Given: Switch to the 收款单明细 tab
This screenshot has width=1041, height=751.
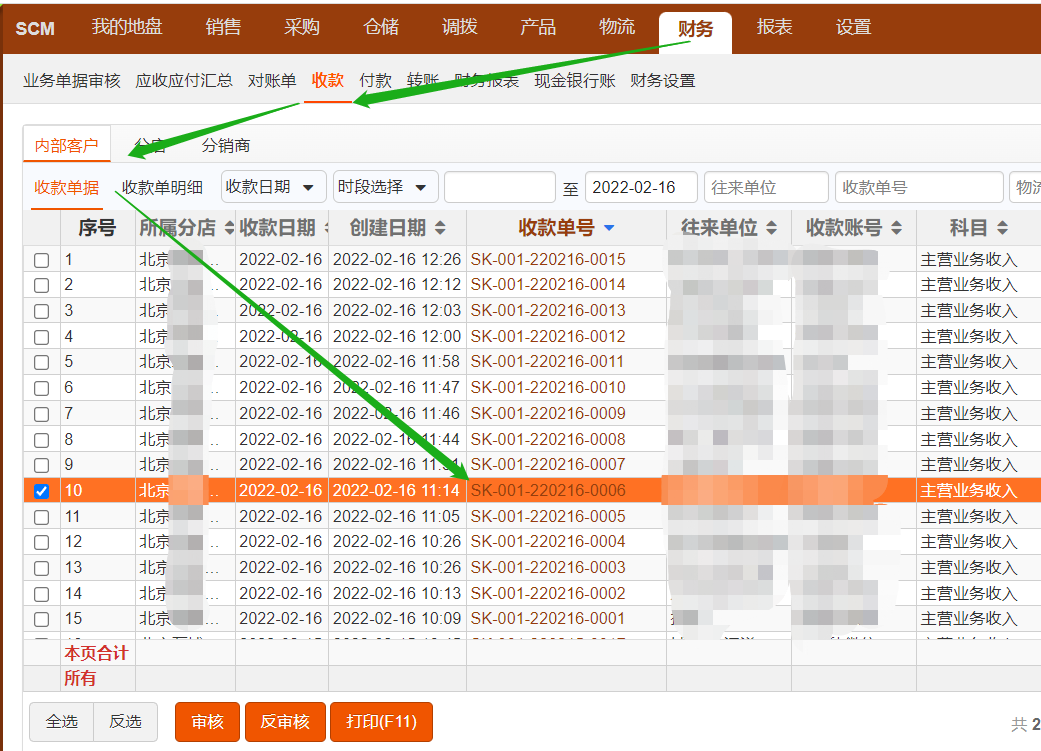Looking at the screenshot, I should coord(162,187).
